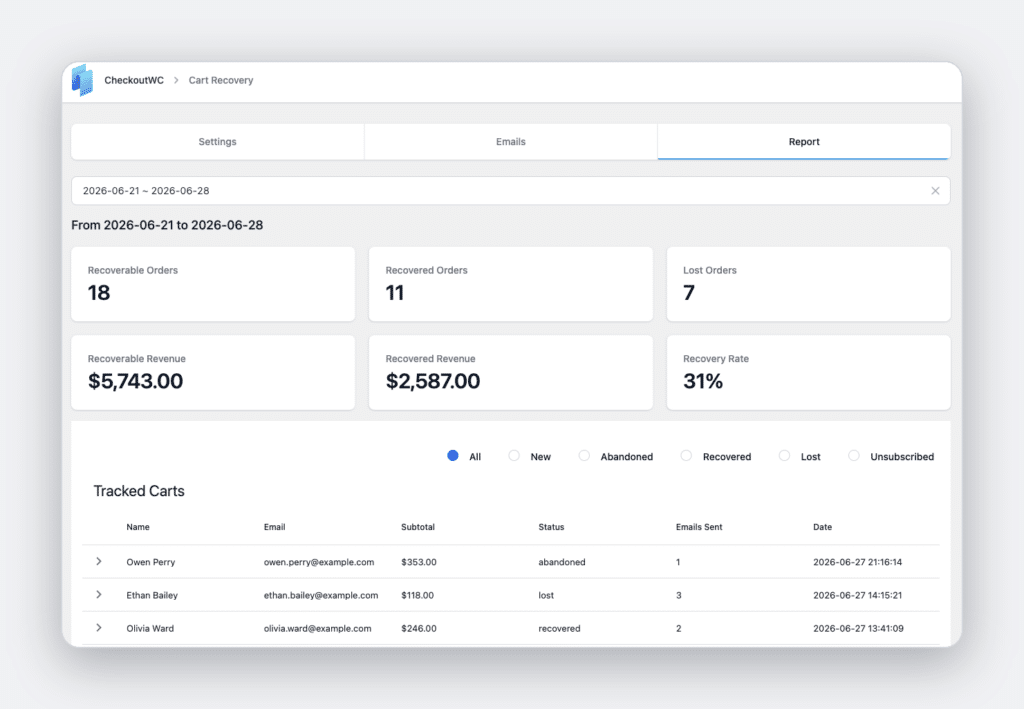Click the subtotal $246.00
The height and width of the screenshot is (709, 1024).
[x=419, y=629]
